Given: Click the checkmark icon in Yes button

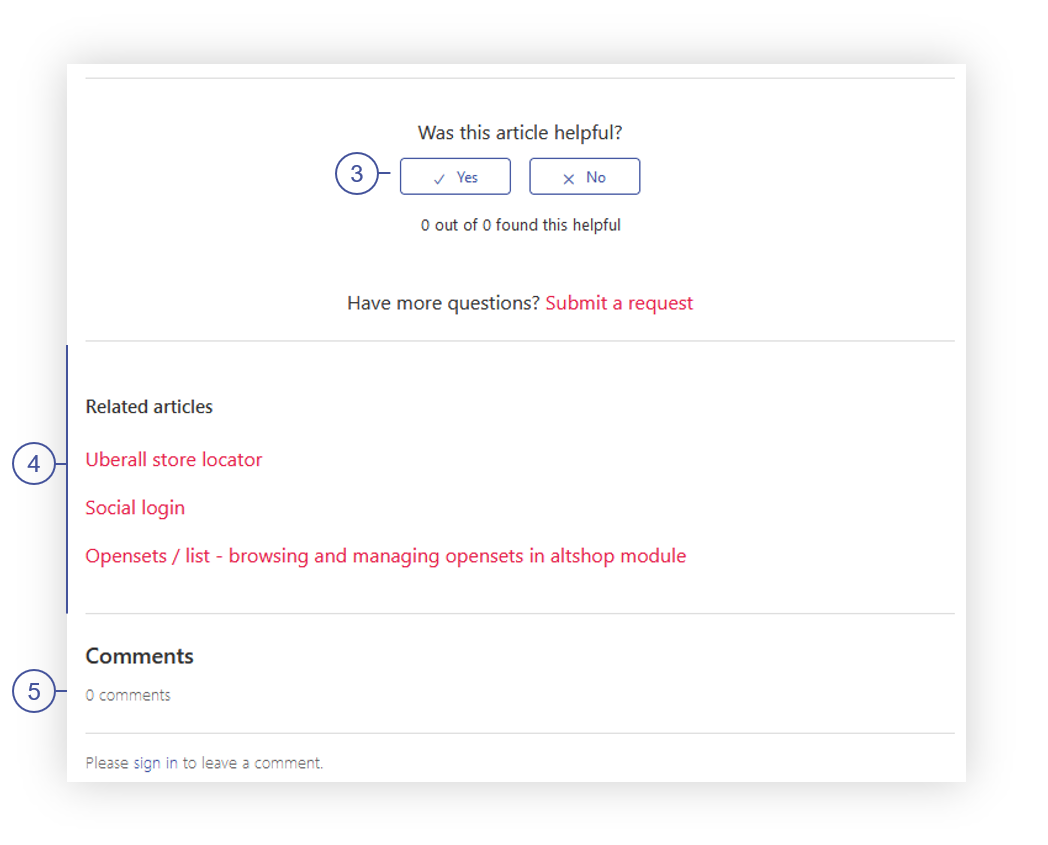Looking at the screenshot, I should 439,179.
